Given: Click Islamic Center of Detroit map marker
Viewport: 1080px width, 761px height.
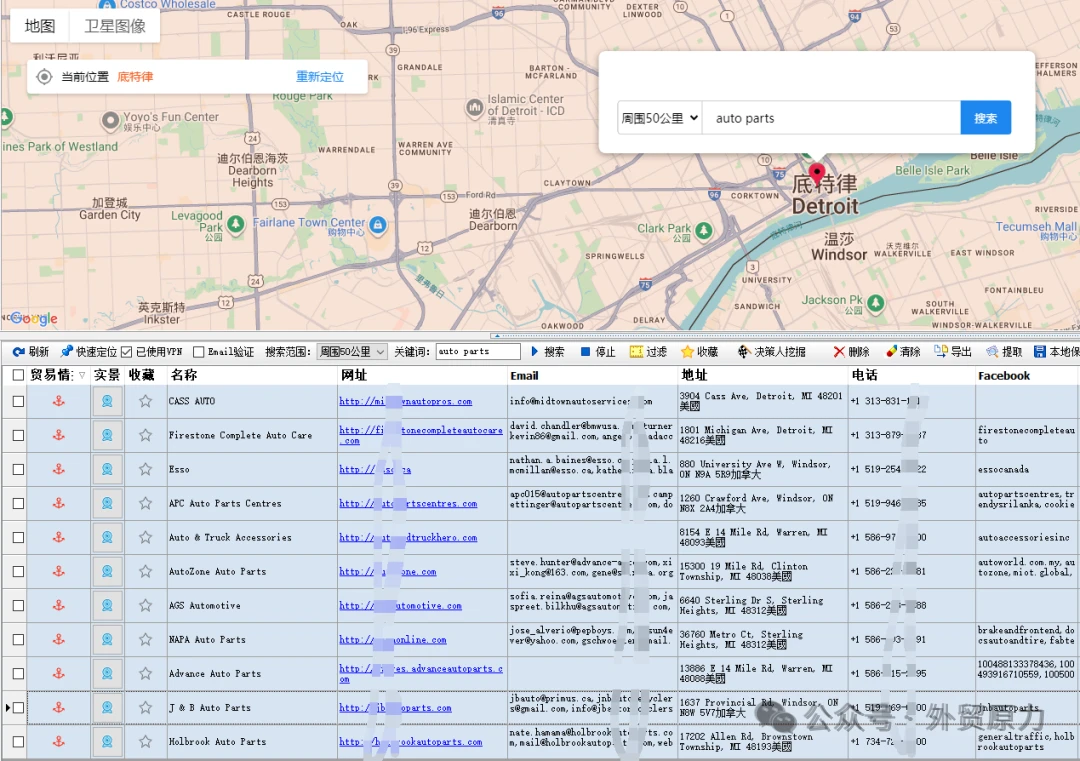Looking at the screenshot, I should click(475, 107).
